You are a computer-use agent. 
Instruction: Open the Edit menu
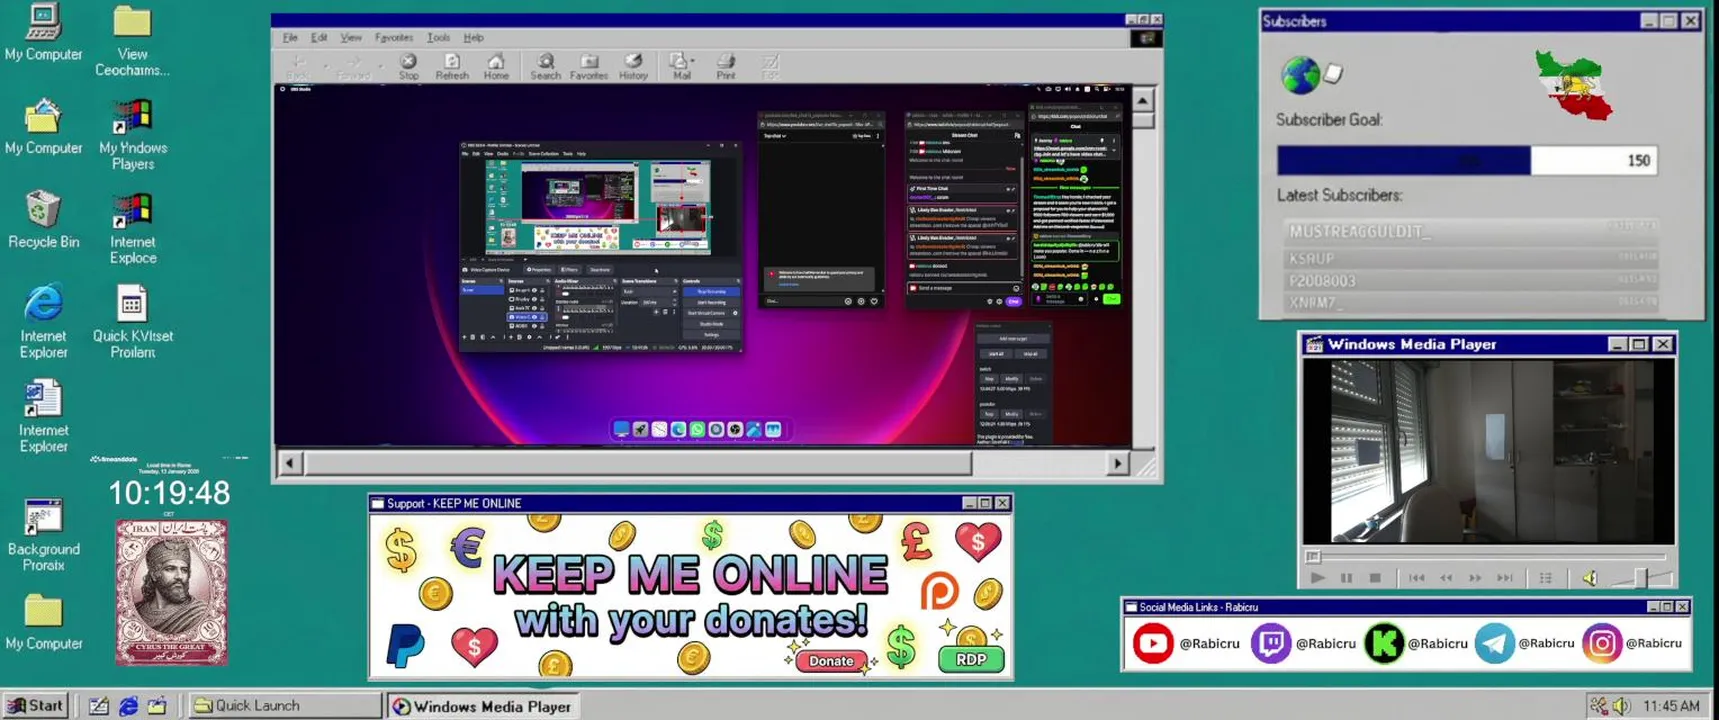tap(319, 38)
